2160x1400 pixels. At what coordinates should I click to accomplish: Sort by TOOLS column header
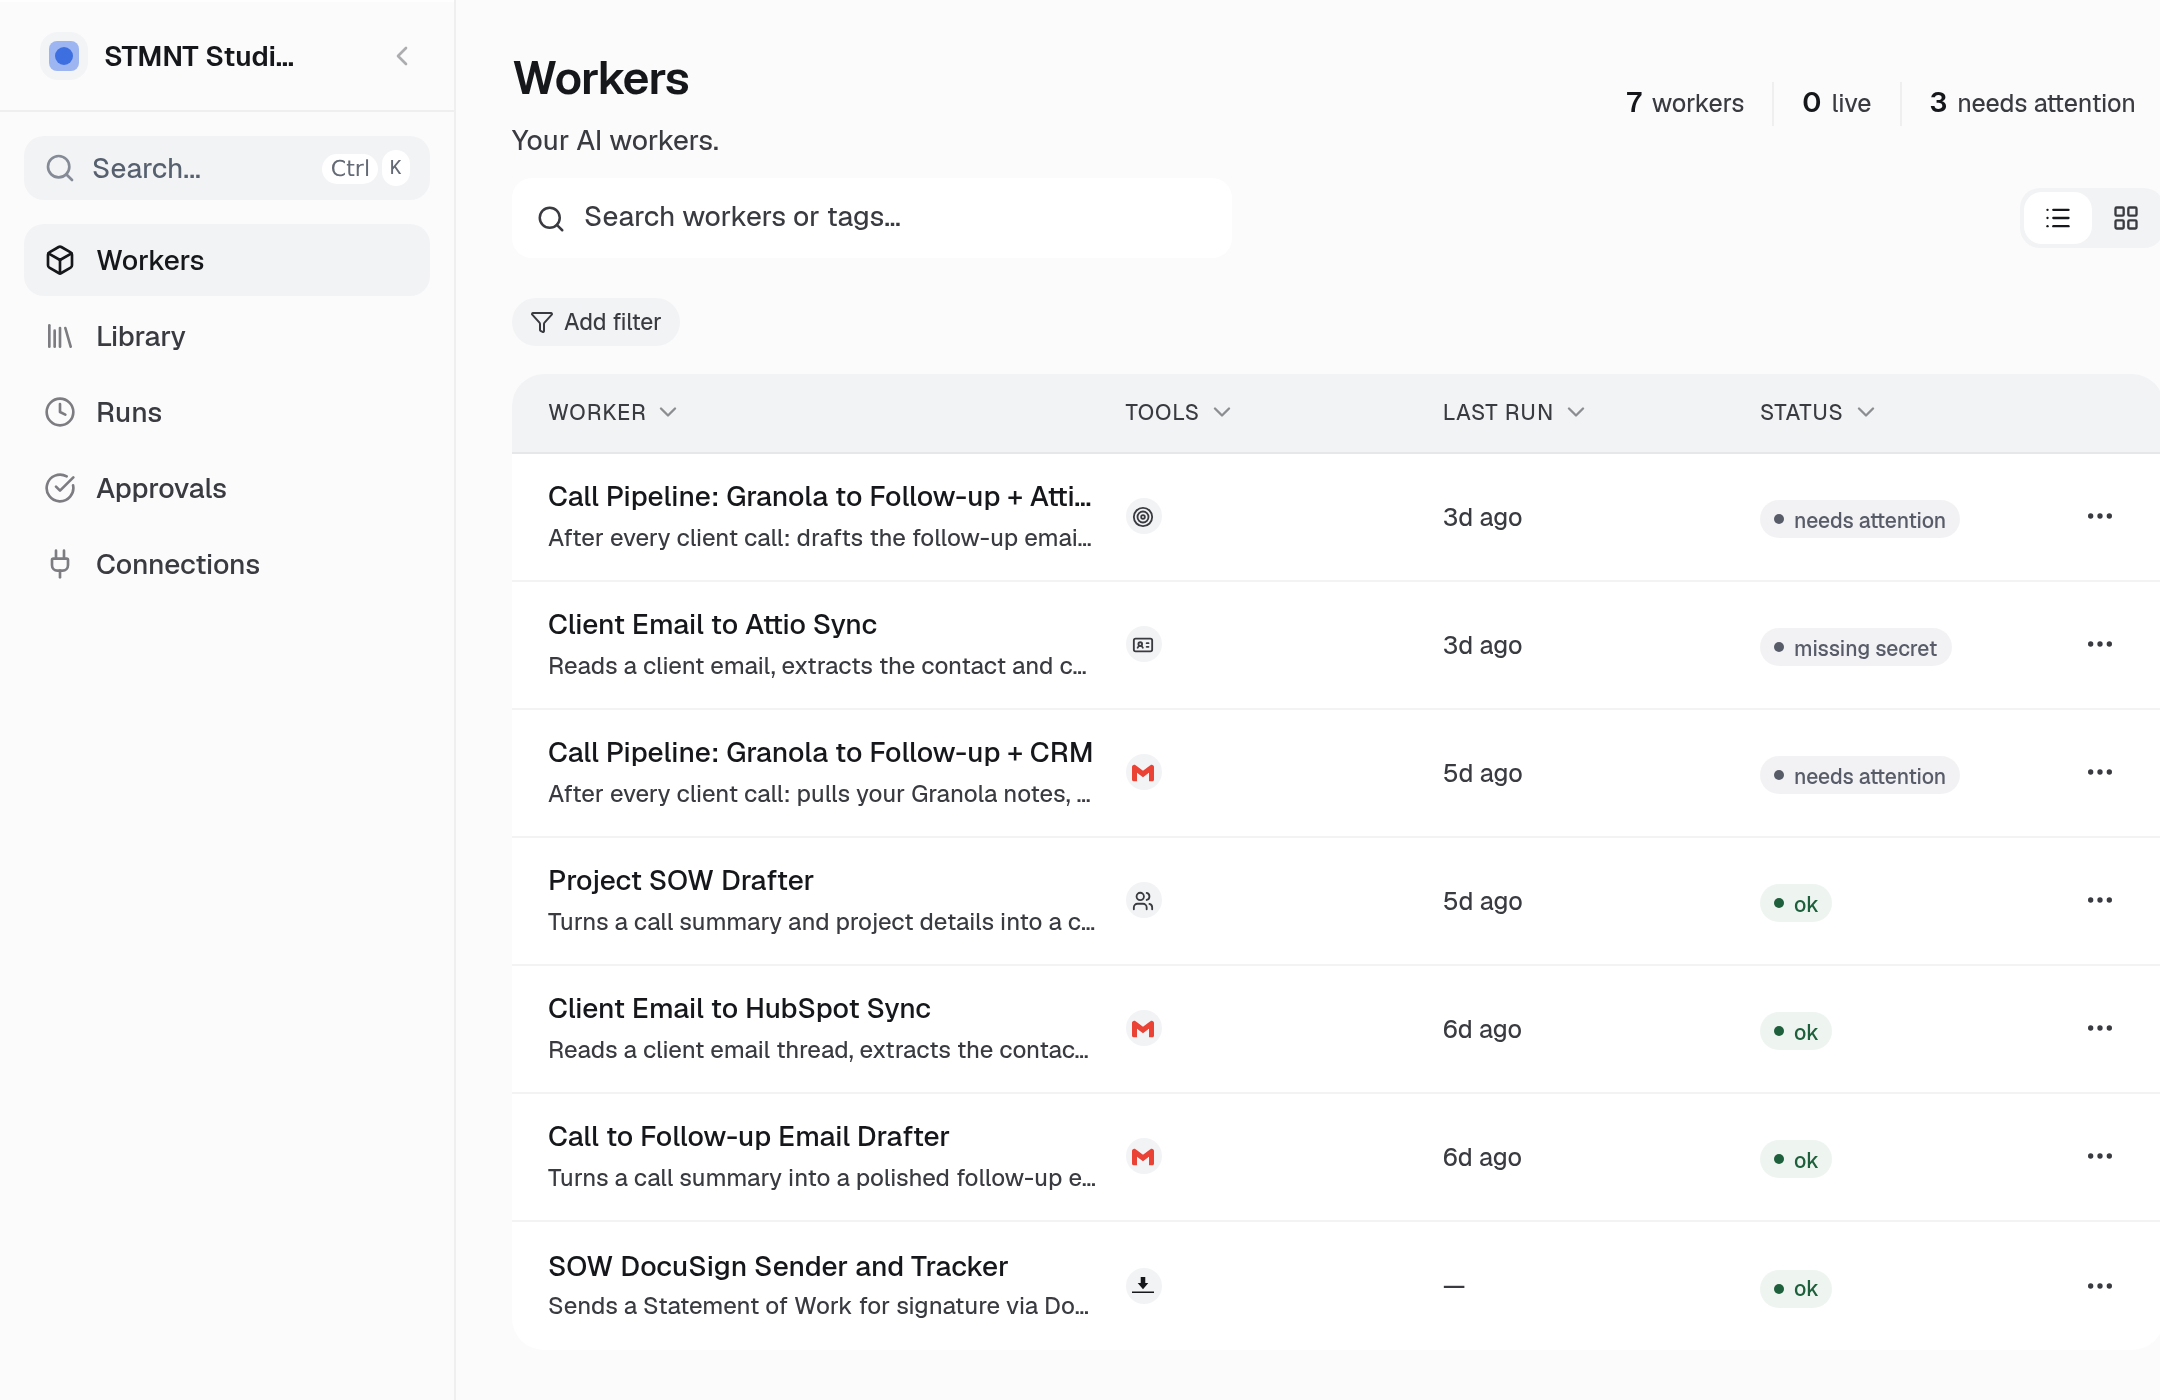[x=1178, y=412]
